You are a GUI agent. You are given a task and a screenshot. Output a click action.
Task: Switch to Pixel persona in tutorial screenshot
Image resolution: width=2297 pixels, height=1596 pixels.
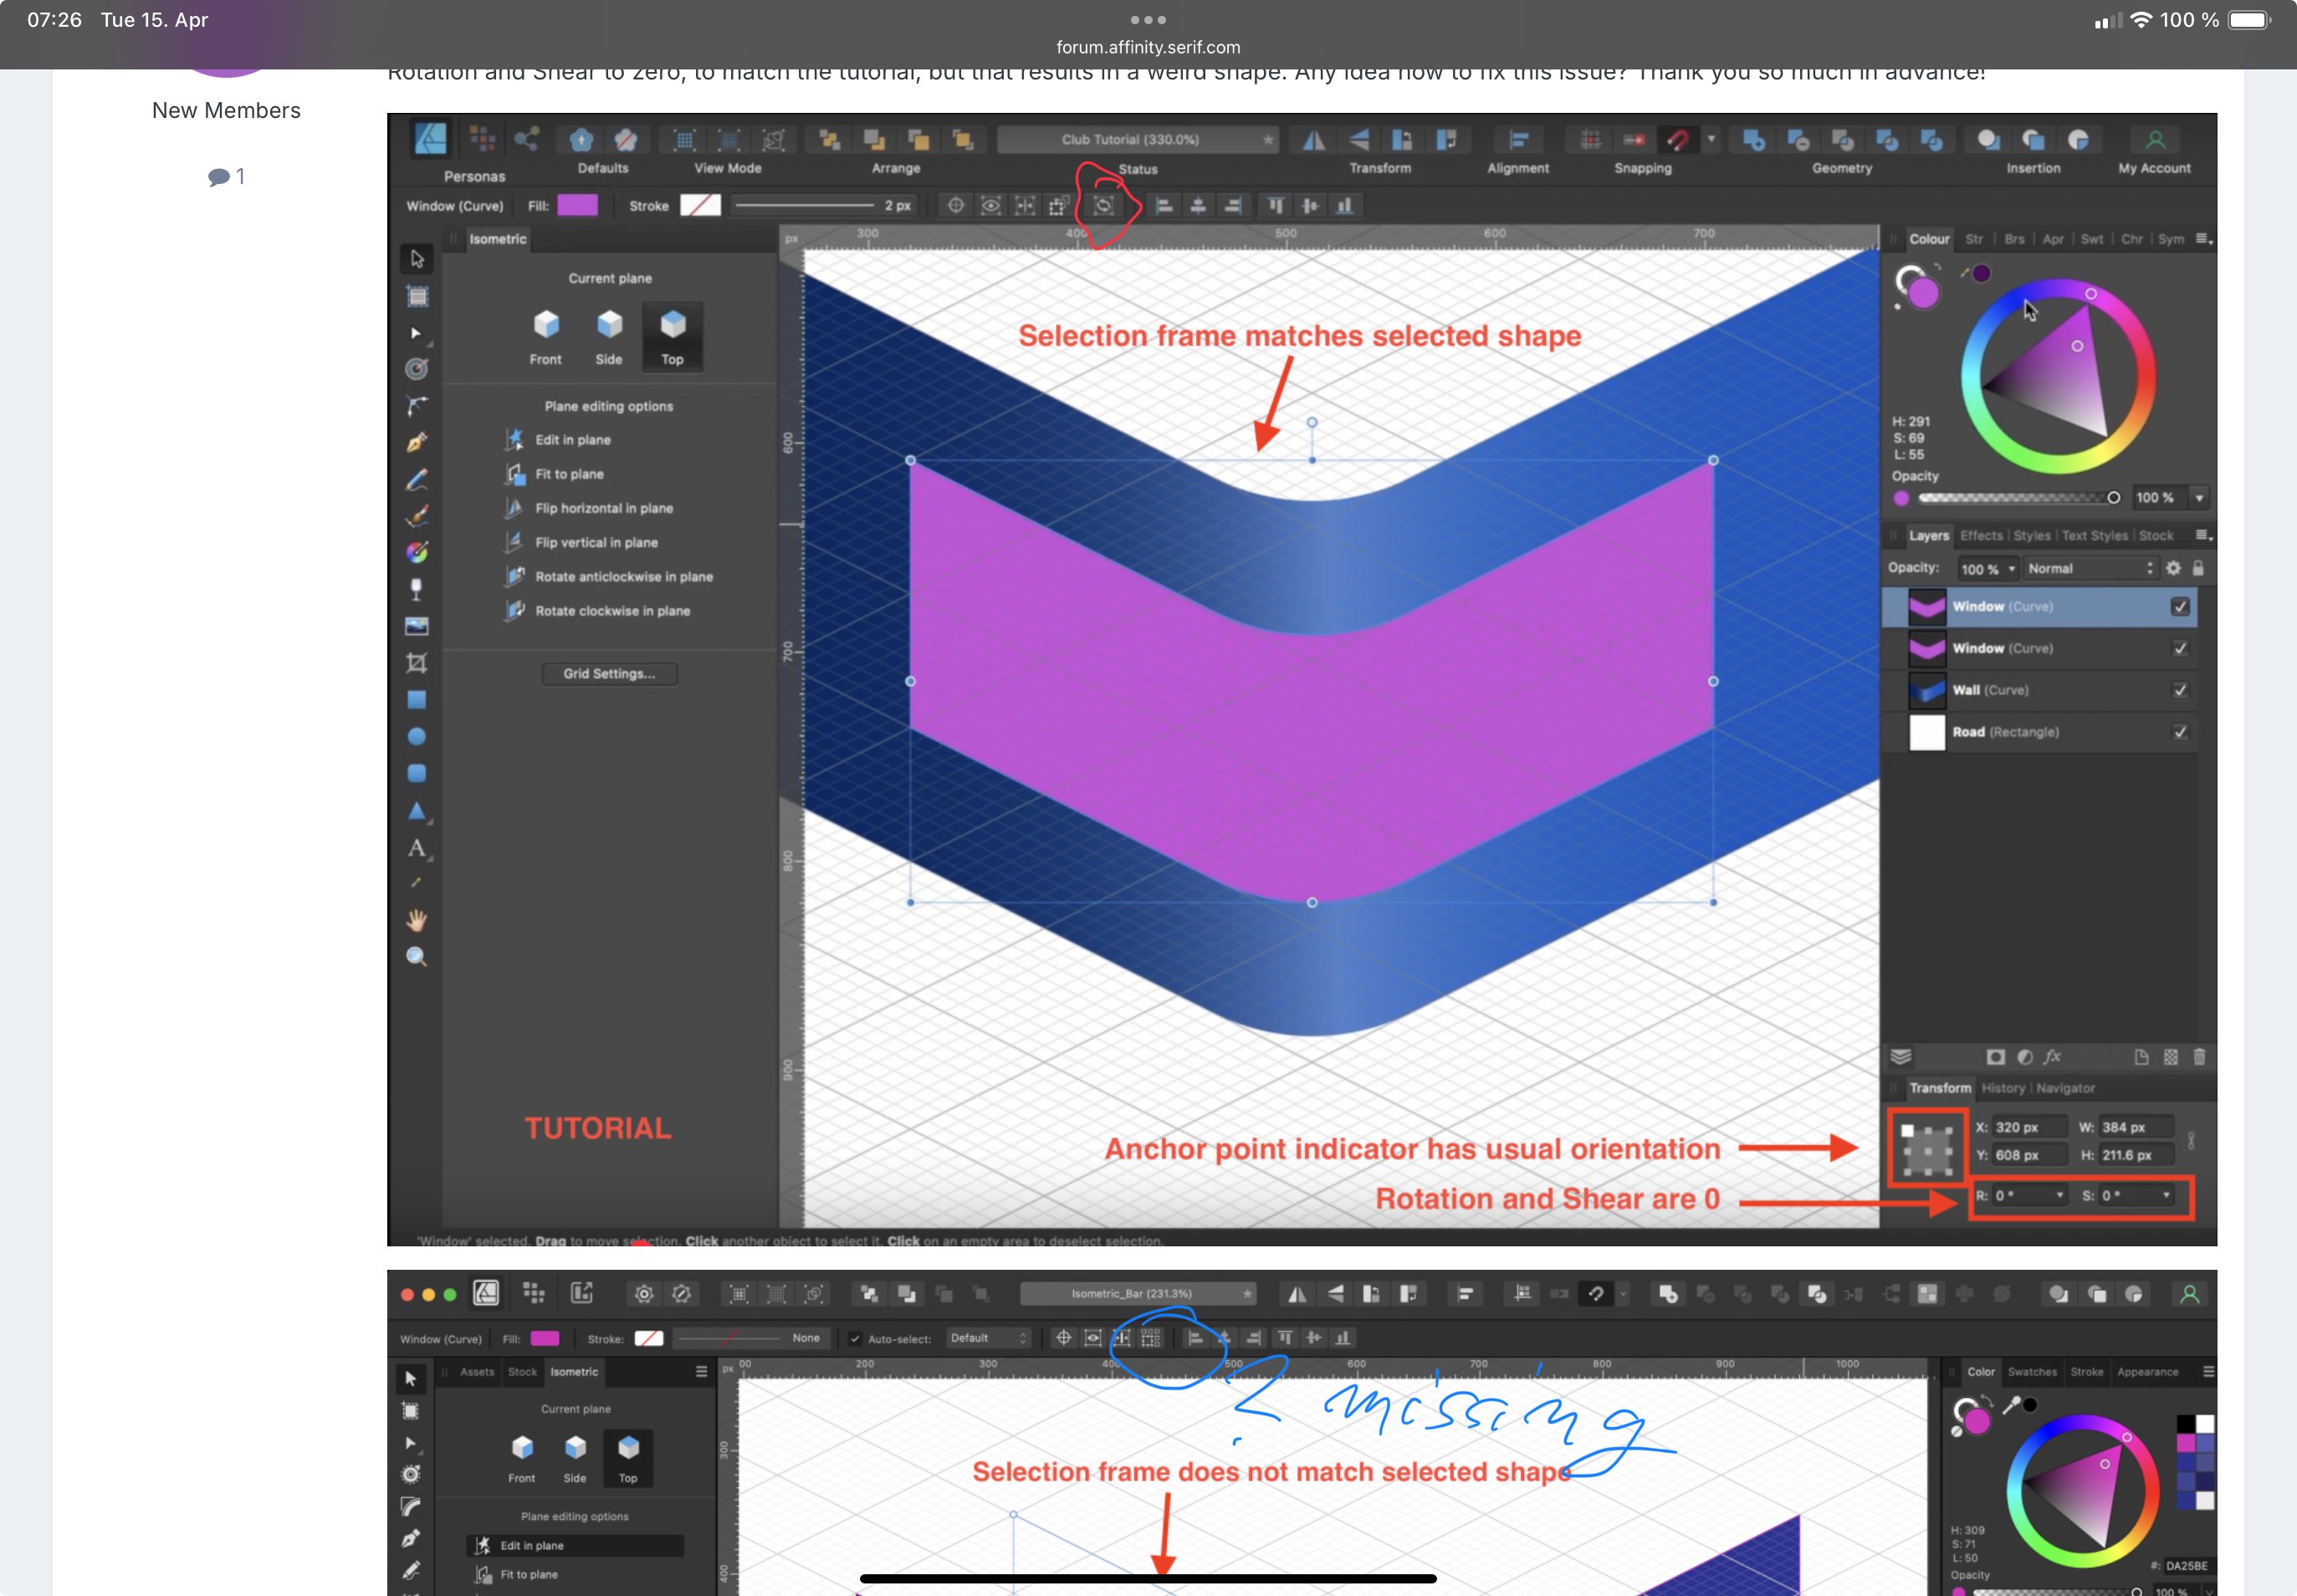pyautogui.click(x=482, y=139)
